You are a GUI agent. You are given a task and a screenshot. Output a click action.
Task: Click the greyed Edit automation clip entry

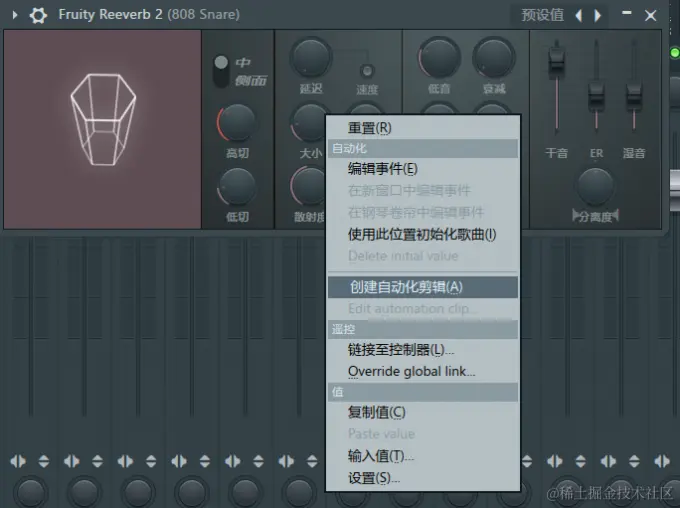click(423, 309)
